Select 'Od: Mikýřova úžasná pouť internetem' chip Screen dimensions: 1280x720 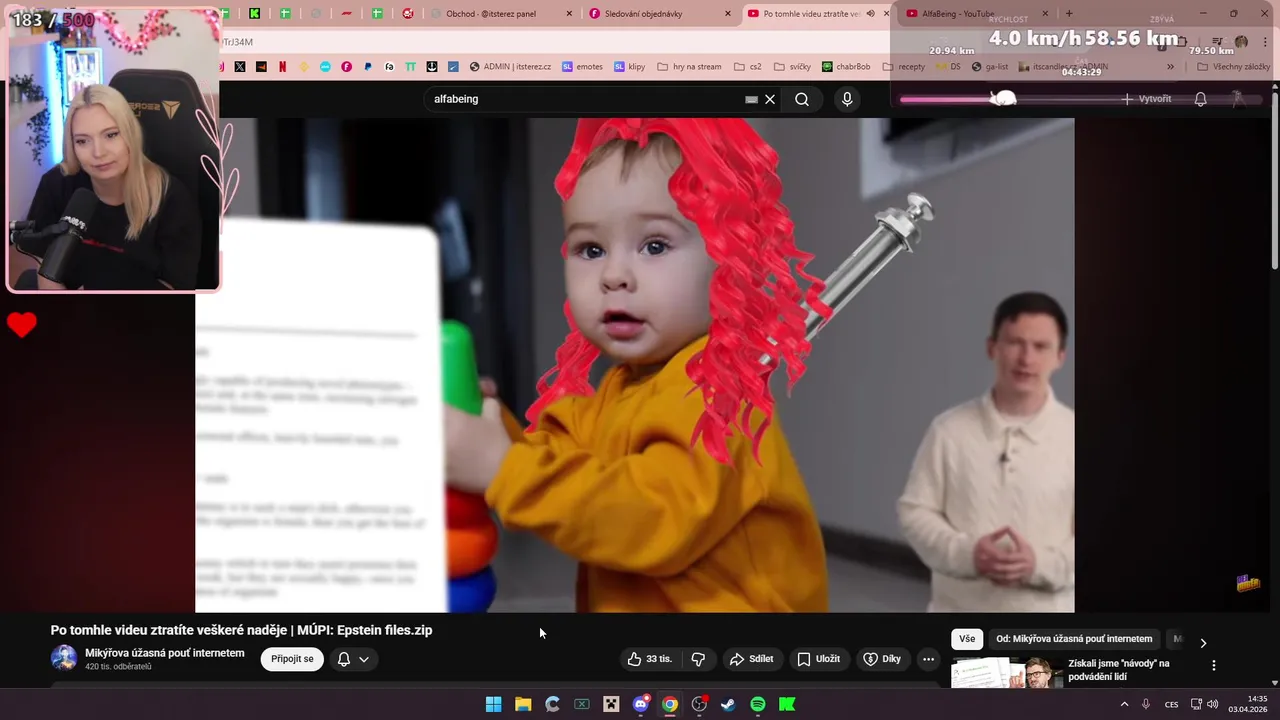(1074, 639)
